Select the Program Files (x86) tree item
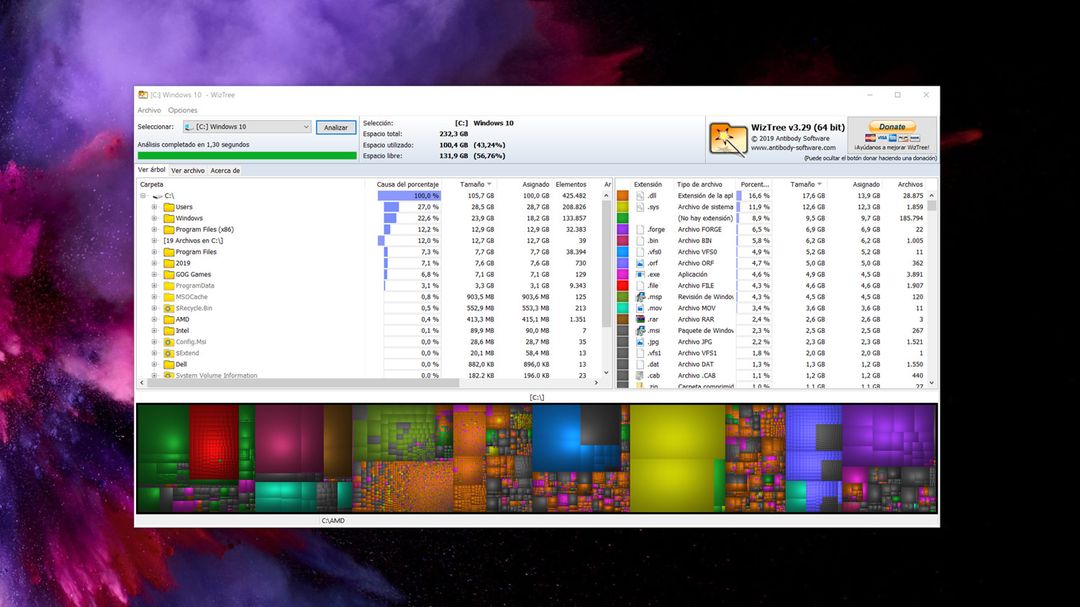1080x607 pixels. point(204,229)
